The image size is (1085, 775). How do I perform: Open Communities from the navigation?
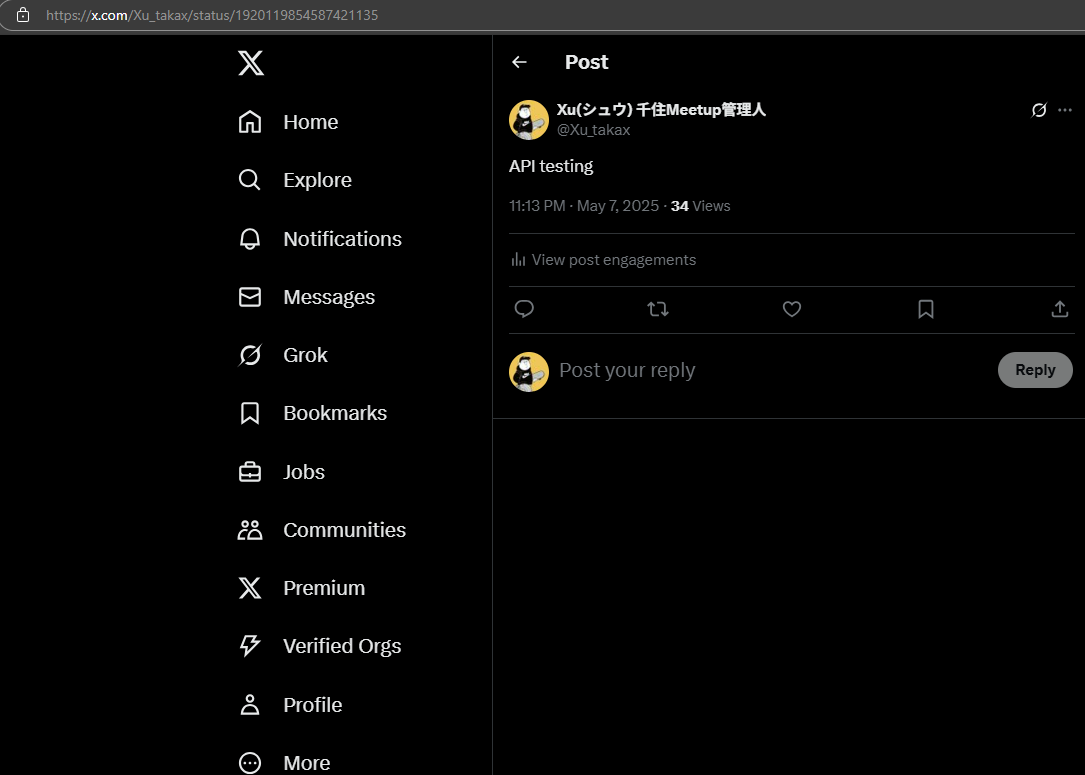click(345, 530)
